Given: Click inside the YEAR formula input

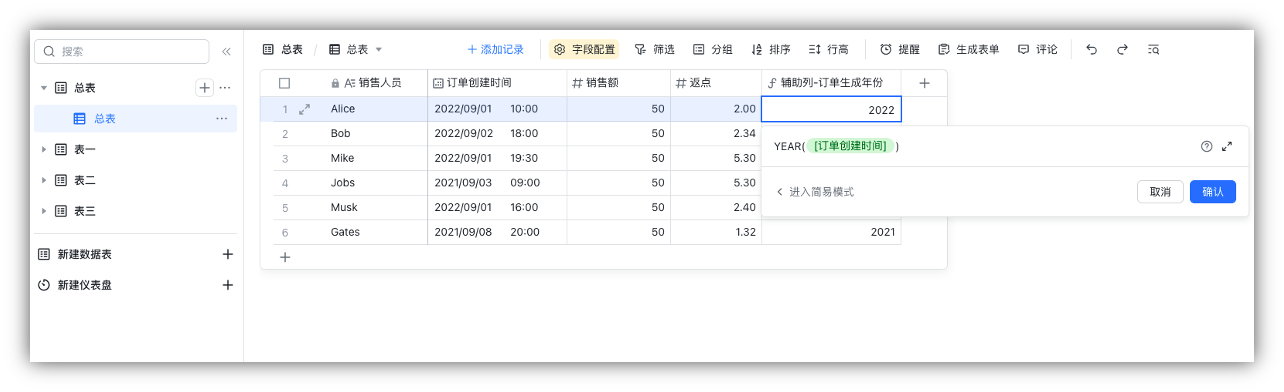Looking at the screenshot, I should tap(980, 146).
